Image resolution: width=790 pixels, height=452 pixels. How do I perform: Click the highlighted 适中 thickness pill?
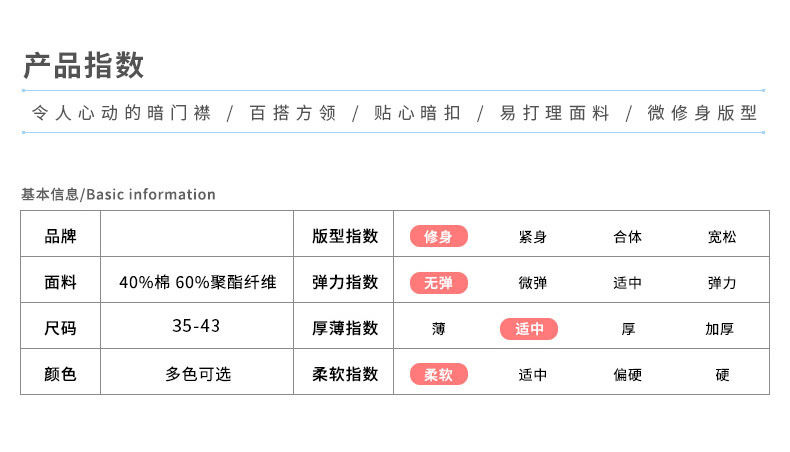click(x=529, y=328)
